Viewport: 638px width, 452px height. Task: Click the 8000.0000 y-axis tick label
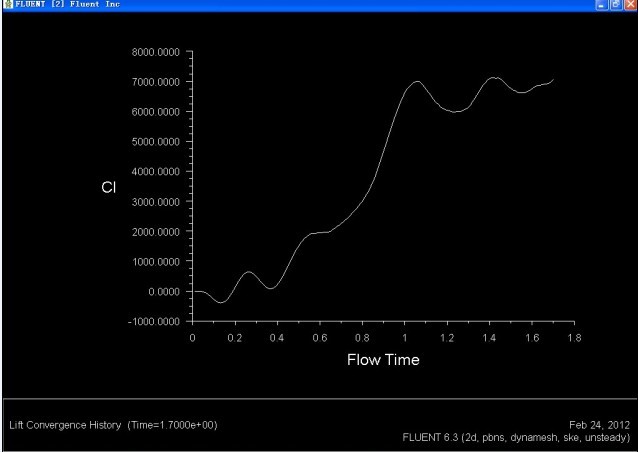click(x=155, y=51)
